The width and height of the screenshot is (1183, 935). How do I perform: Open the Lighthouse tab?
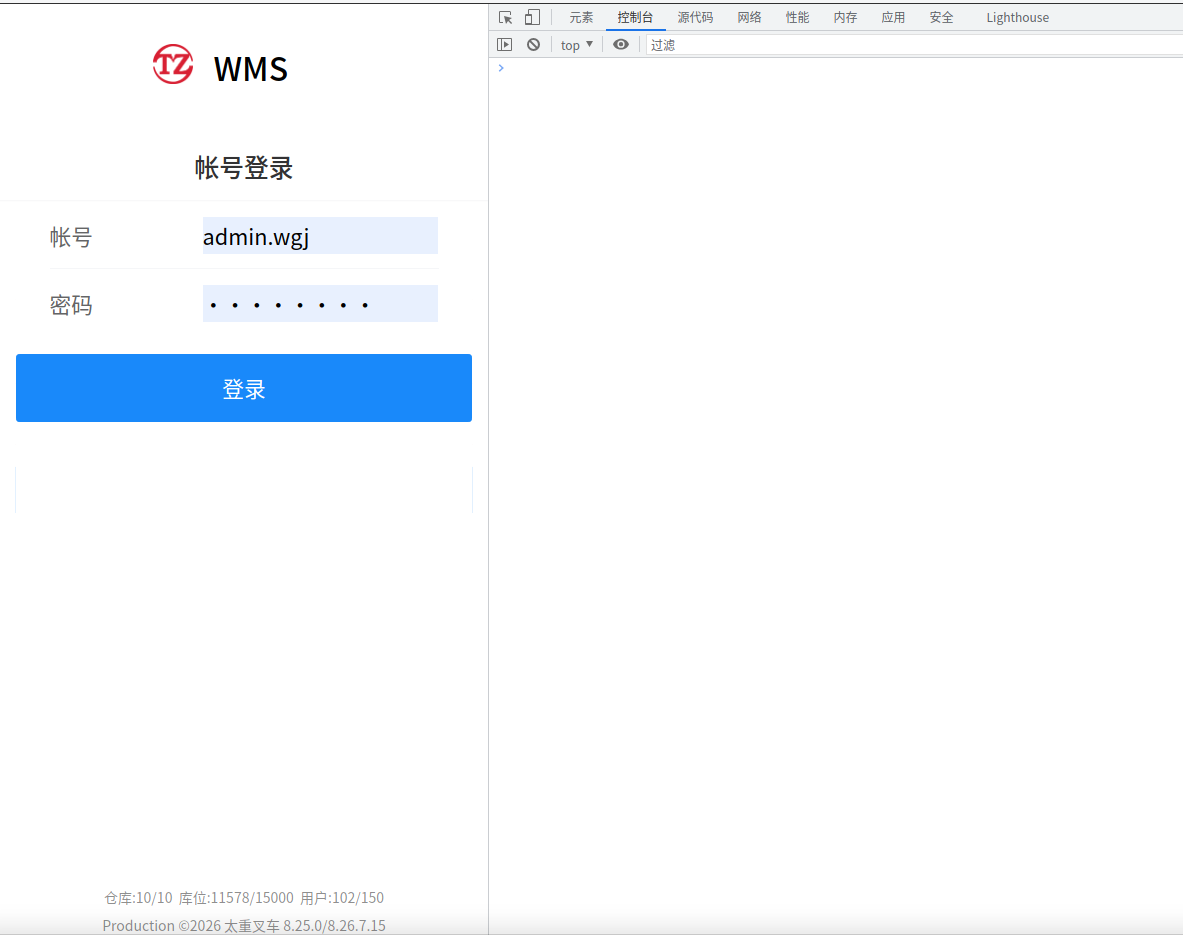(x=1017, y=17)
